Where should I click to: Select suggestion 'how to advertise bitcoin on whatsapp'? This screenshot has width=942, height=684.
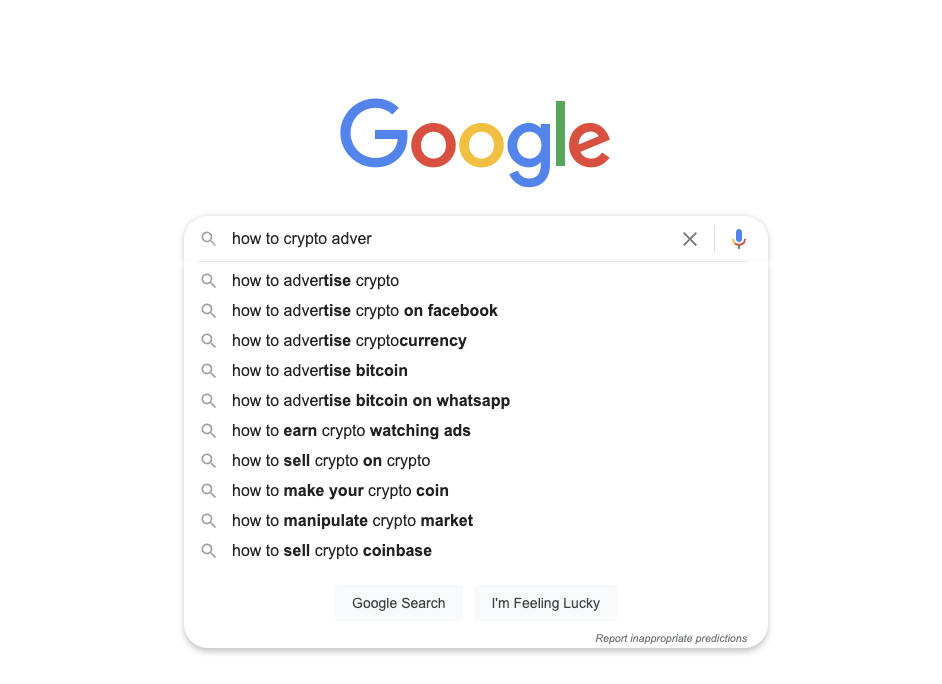[x=370, y=401]
